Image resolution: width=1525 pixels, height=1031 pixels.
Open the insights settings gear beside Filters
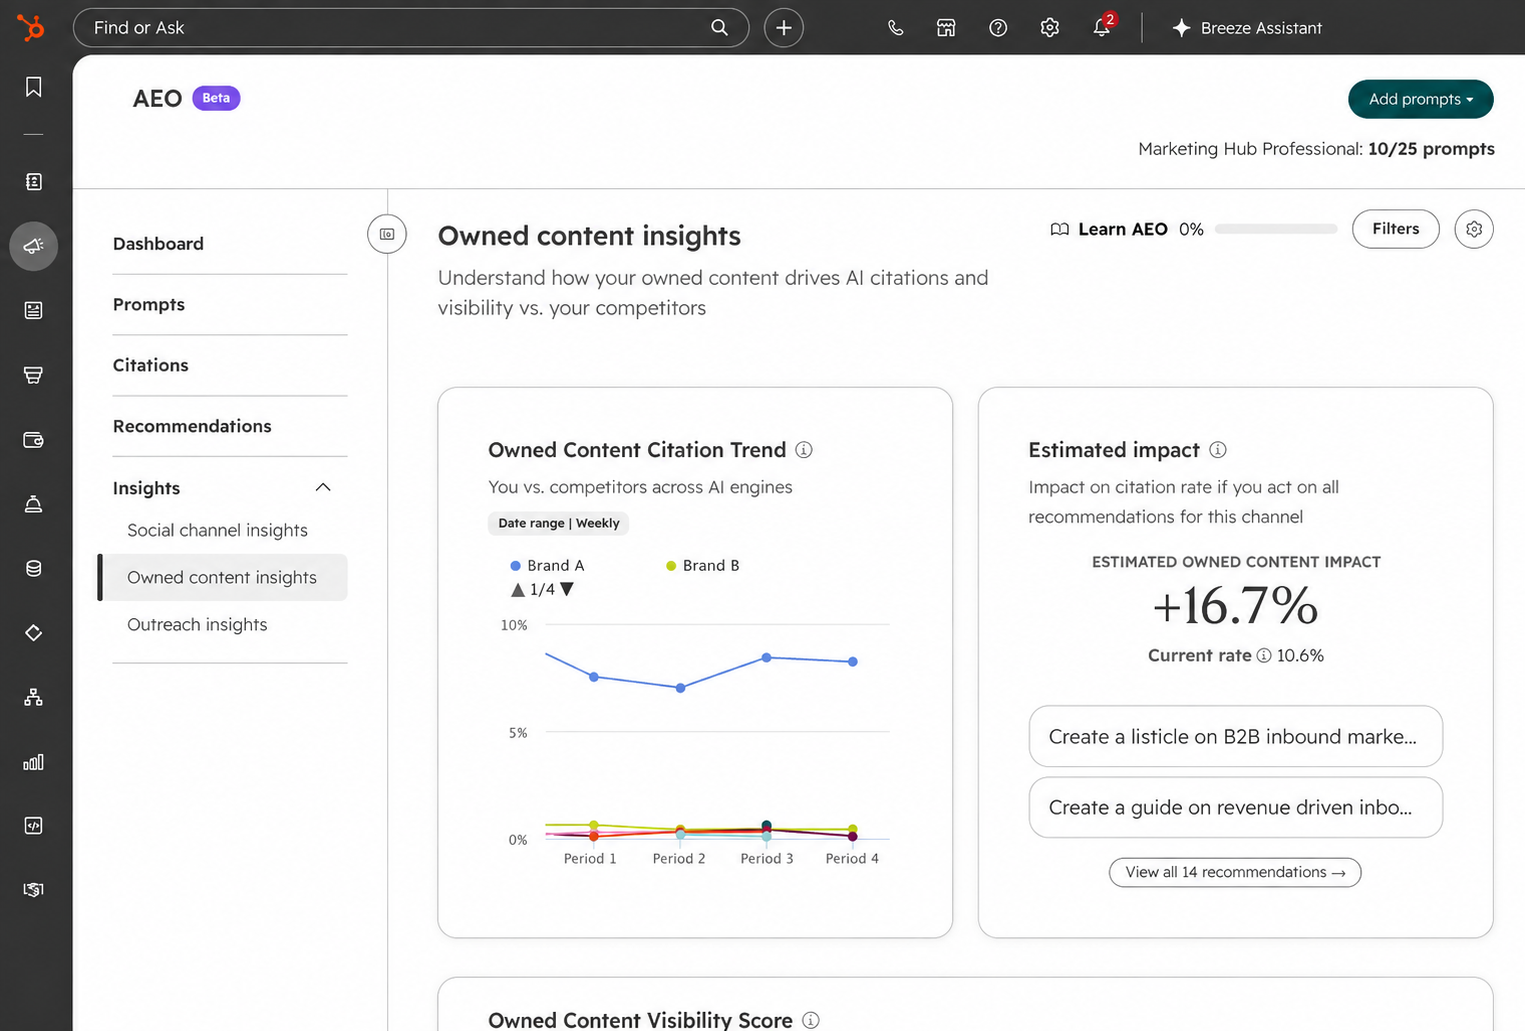pyautogui.click(x=1474, y=229)
